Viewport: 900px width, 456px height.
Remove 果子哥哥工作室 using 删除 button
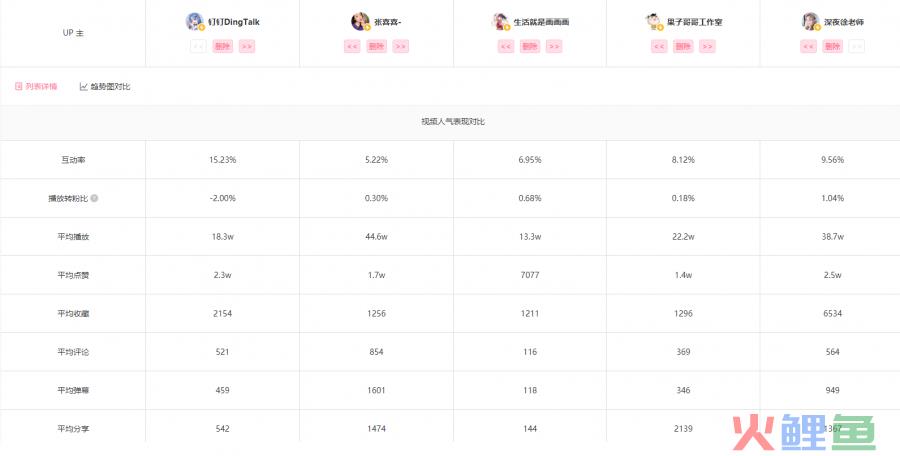(683, 47)
